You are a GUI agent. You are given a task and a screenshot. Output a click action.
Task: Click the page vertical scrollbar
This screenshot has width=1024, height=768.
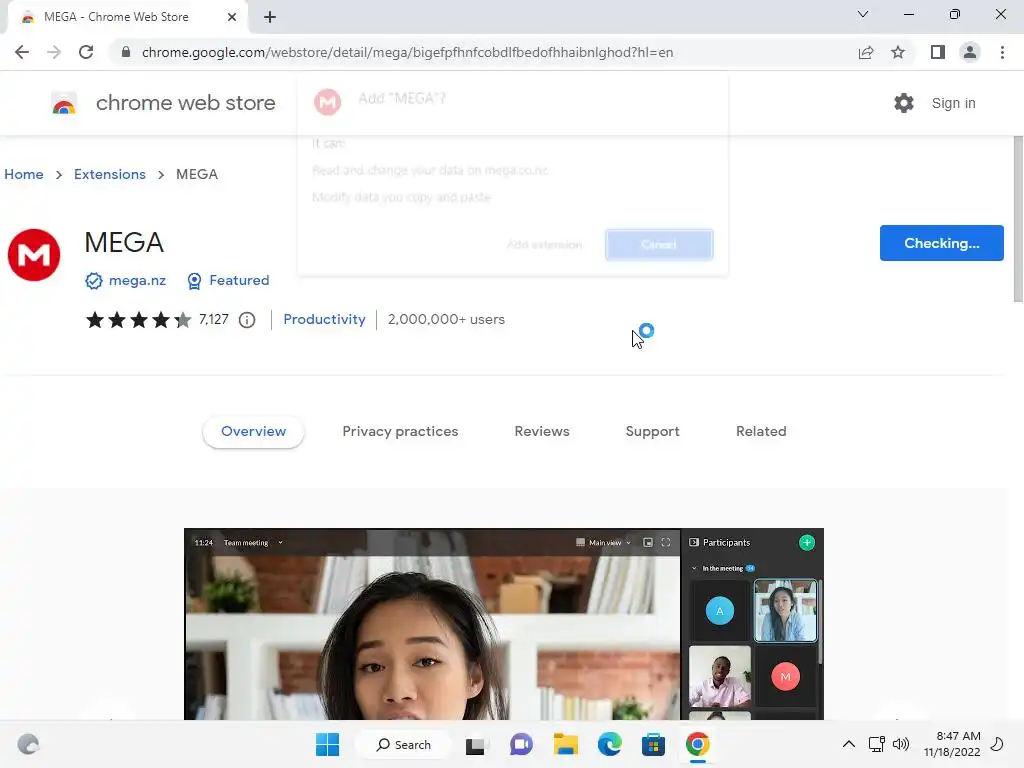pyautogui.click(x=1017, y=219)
